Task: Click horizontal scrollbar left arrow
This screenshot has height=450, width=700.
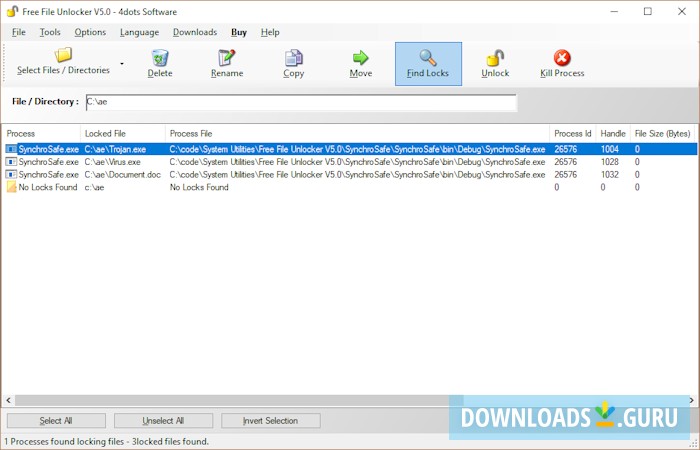Action: click(8, 400)
